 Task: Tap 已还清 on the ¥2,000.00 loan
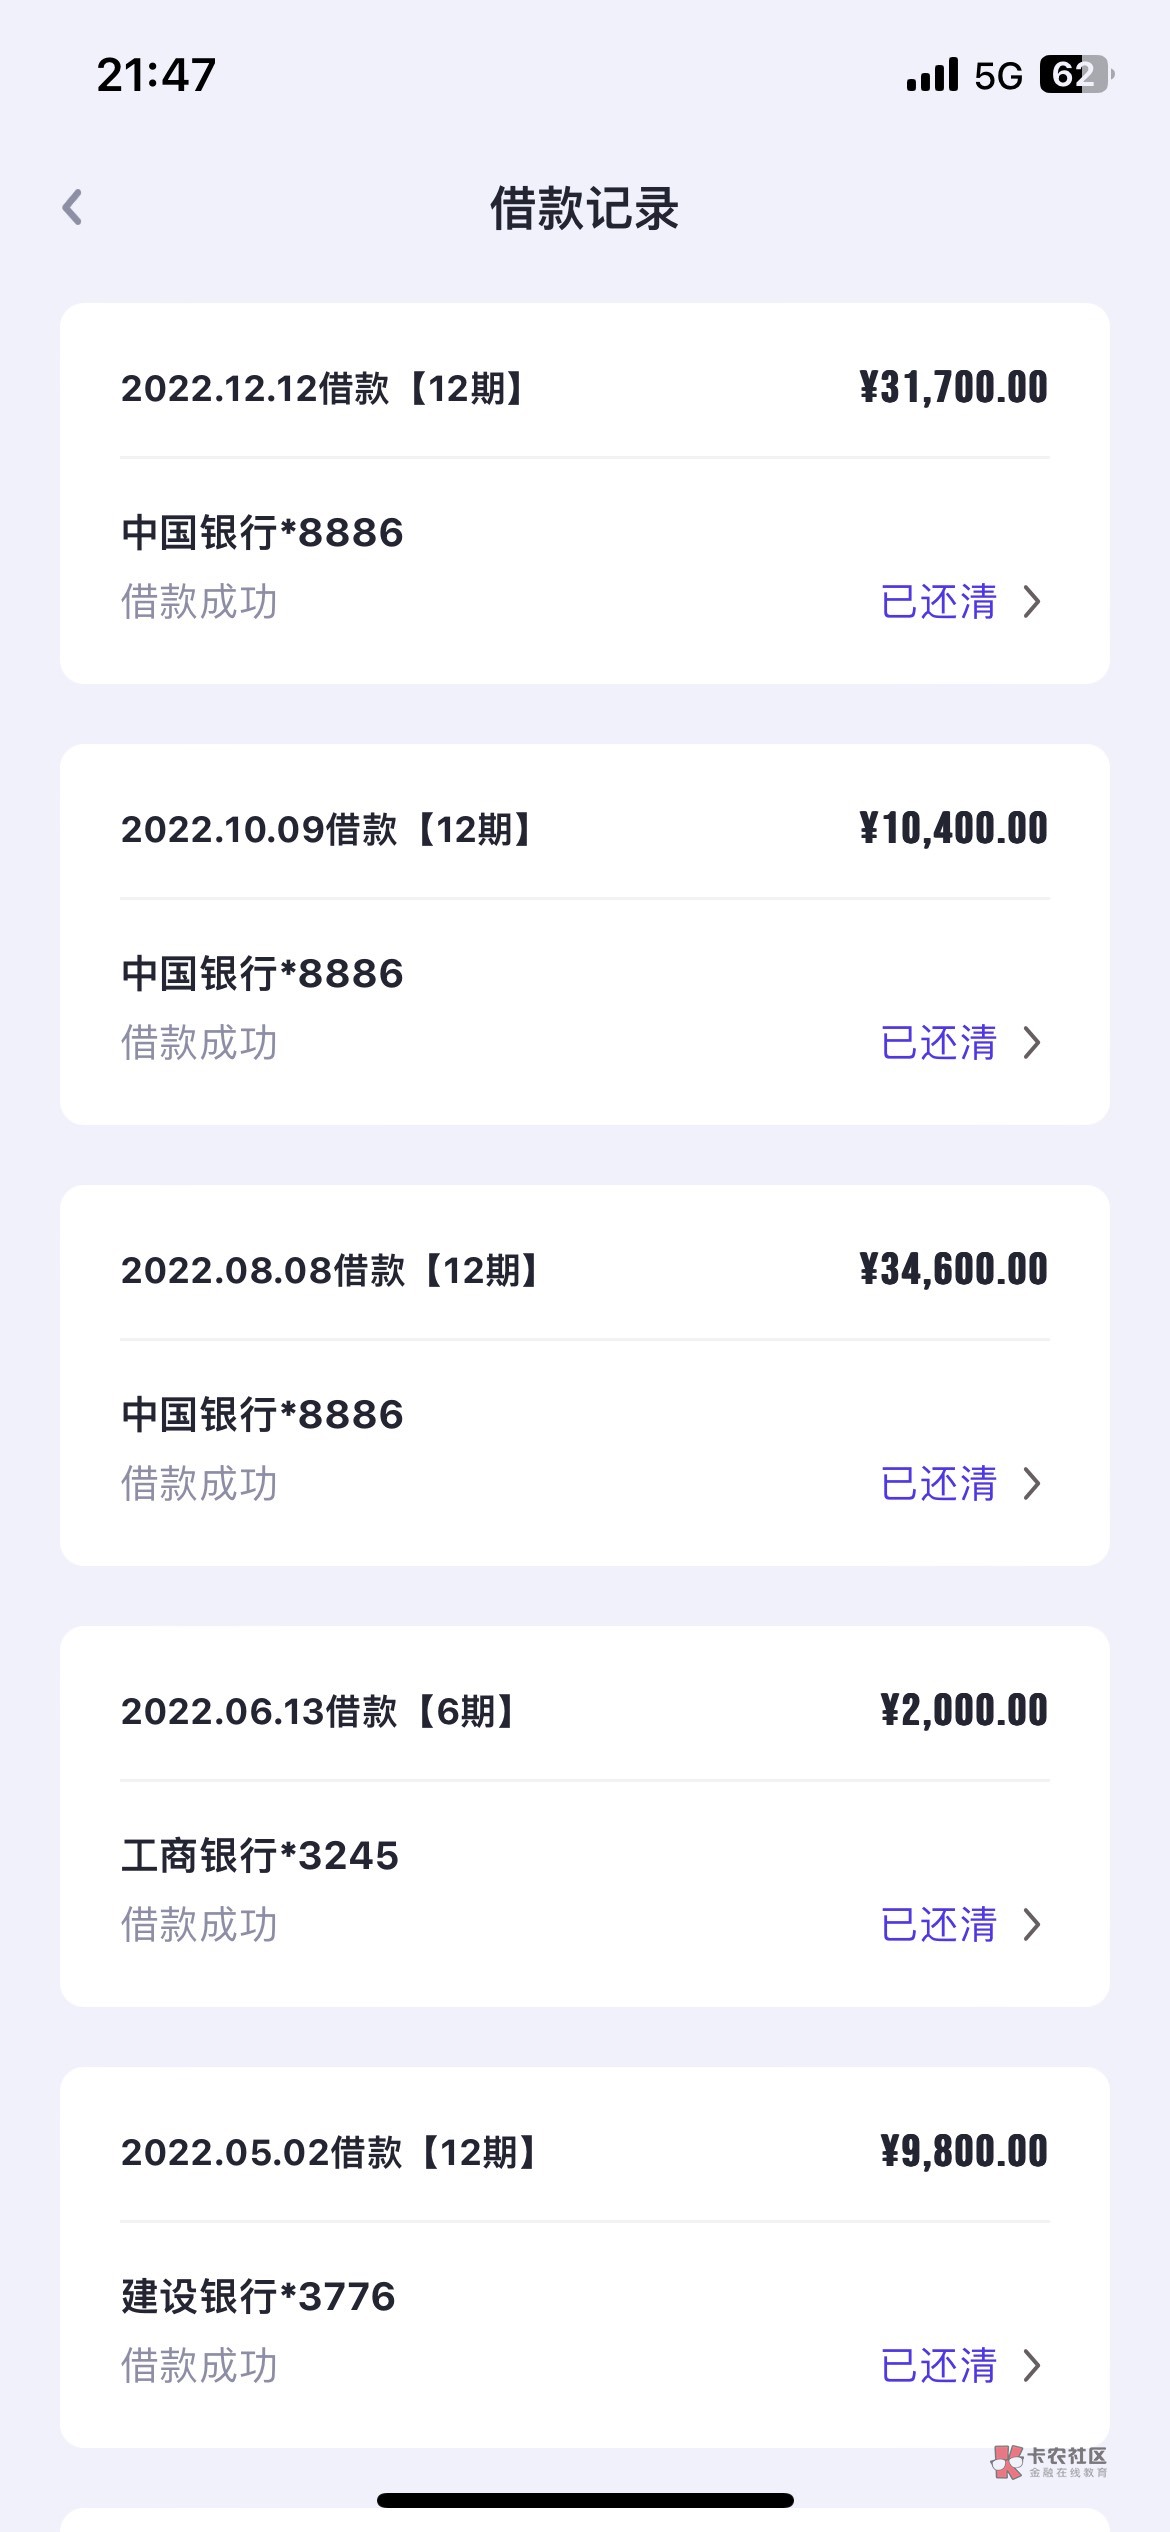point(938,1925)
